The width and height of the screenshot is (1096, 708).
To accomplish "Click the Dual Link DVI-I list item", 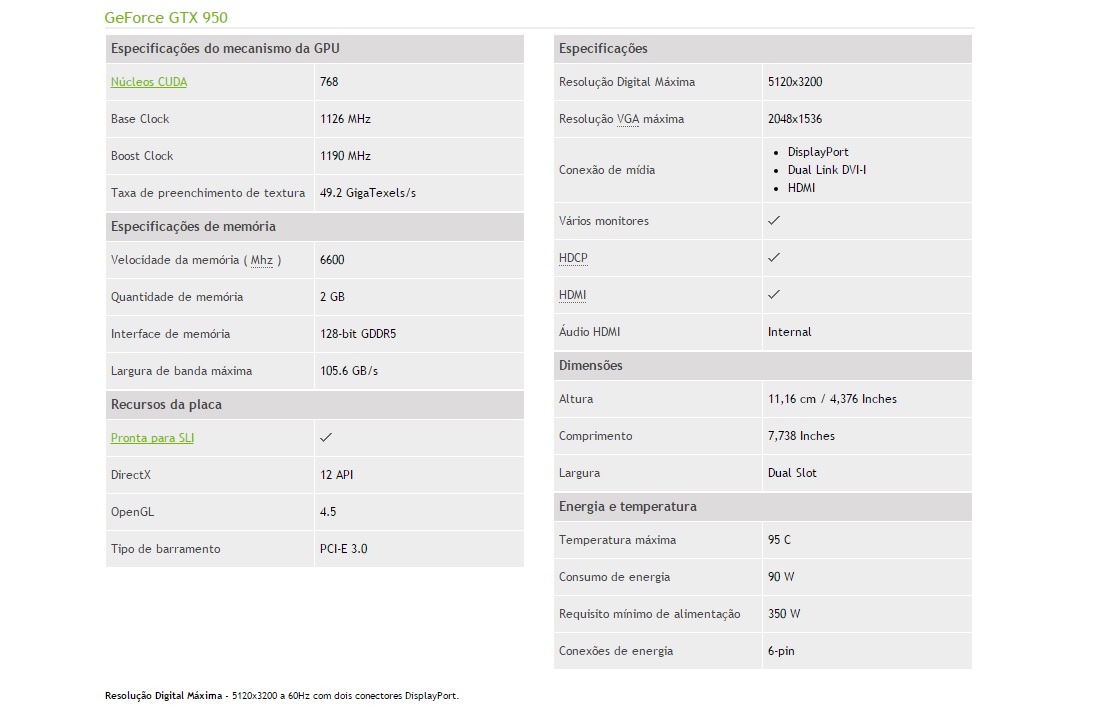I will pyautogui.click(x=826, y=170).
